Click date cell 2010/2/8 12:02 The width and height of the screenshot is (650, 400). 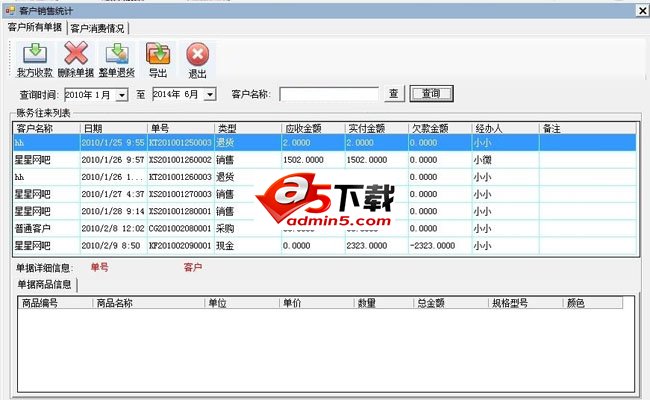pos(113,228)
